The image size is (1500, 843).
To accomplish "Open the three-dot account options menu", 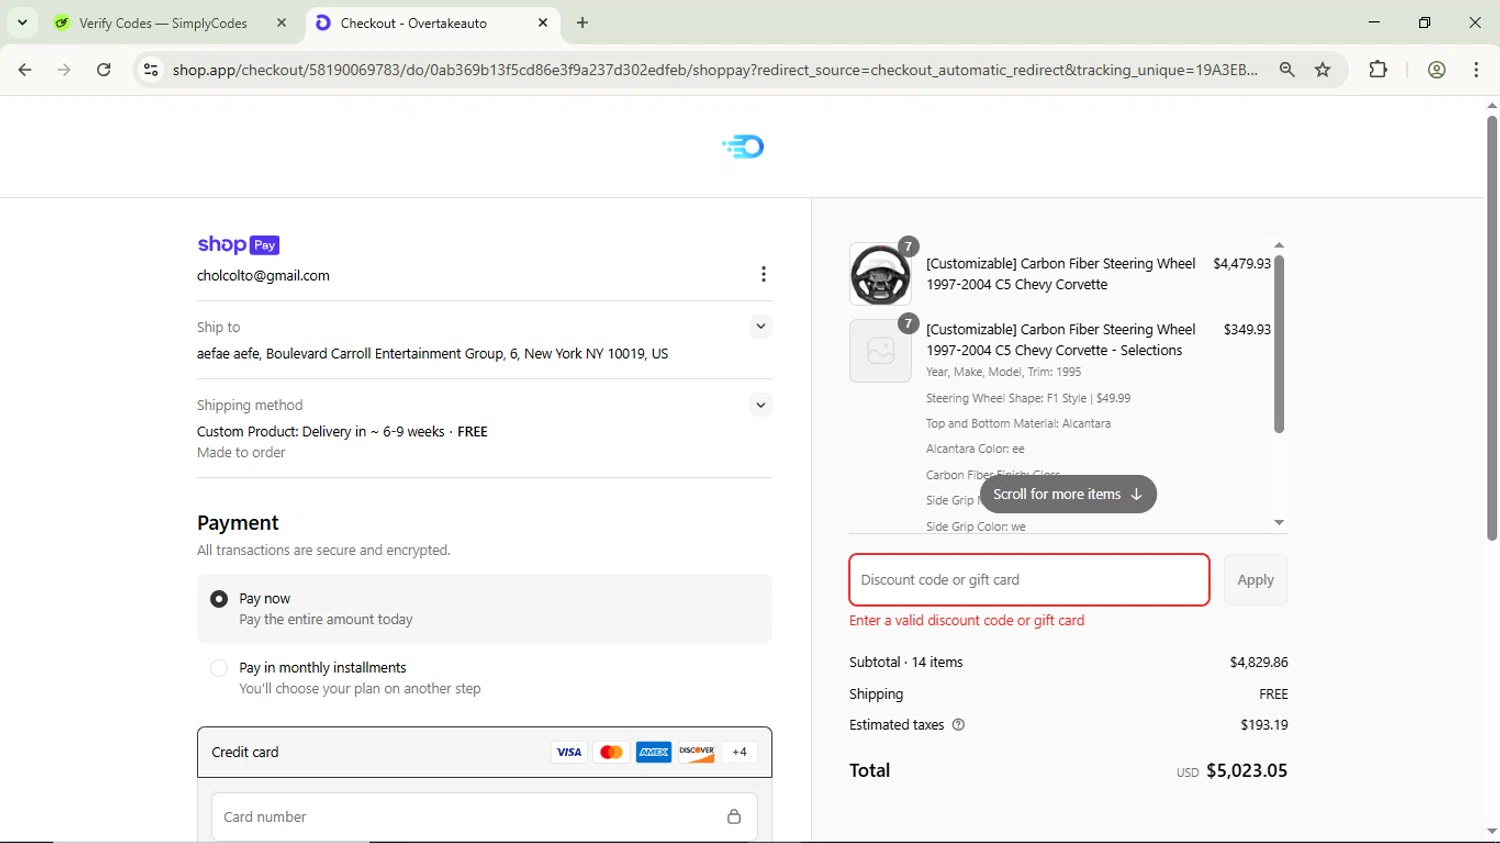I will 763,274.
